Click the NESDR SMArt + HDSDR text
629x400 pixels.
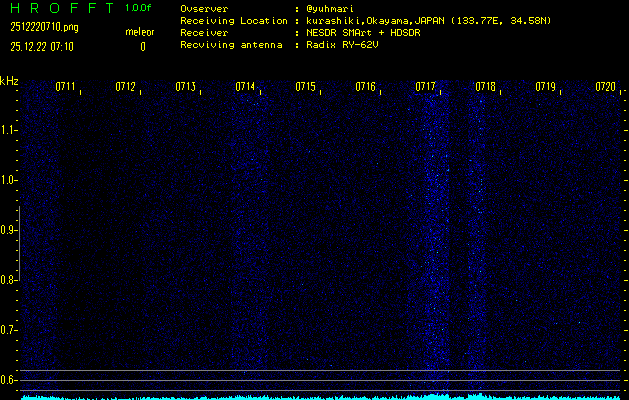(363, 33)
